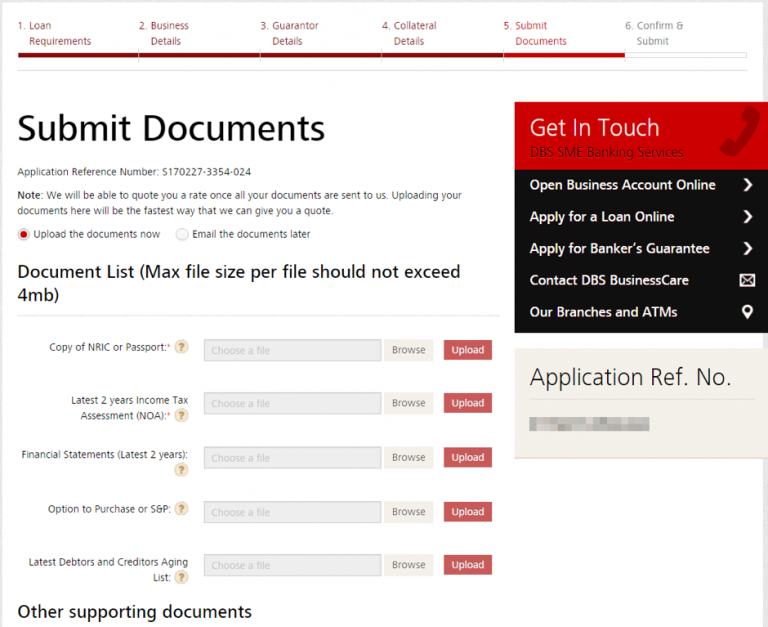This screenshot has height=627, width=768.
Task: Browse file for Debtors and Creditors Aging List
Action: coord(408,565)
